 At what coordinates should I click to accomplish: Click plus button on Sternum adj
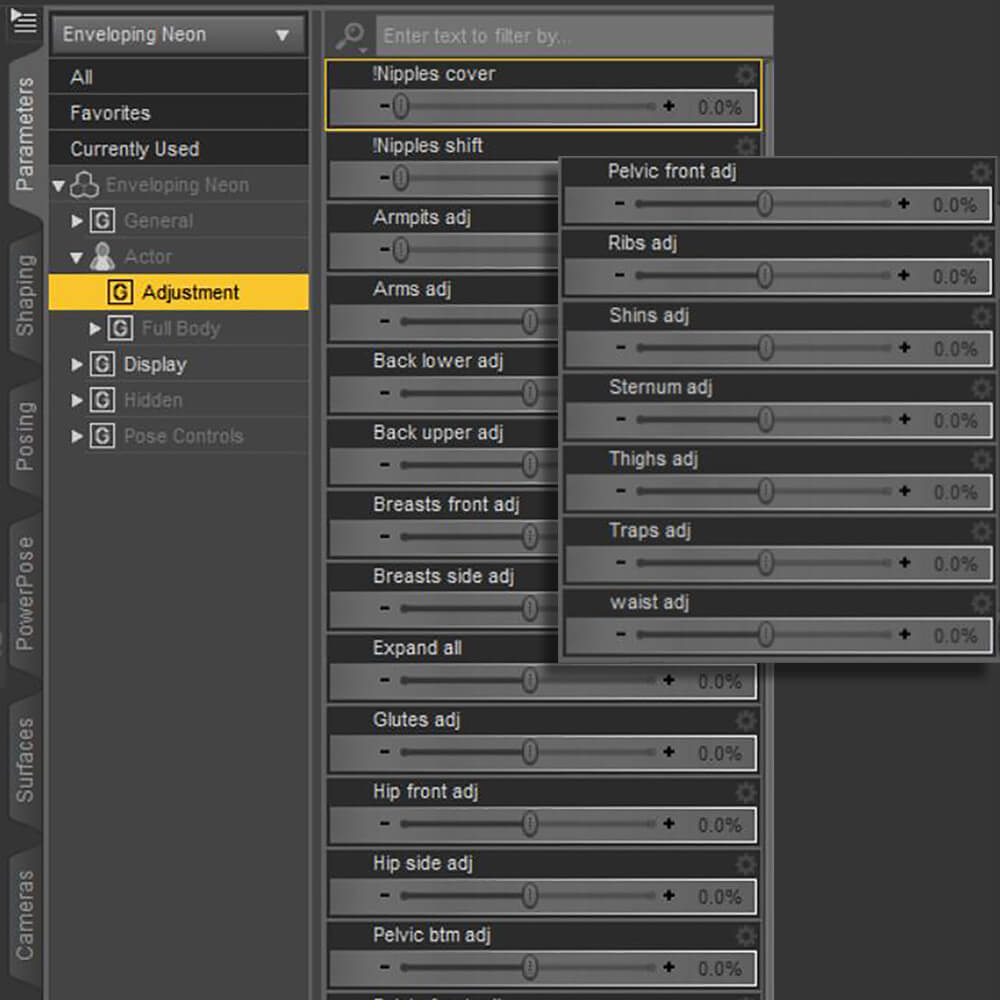pos(904,420)
